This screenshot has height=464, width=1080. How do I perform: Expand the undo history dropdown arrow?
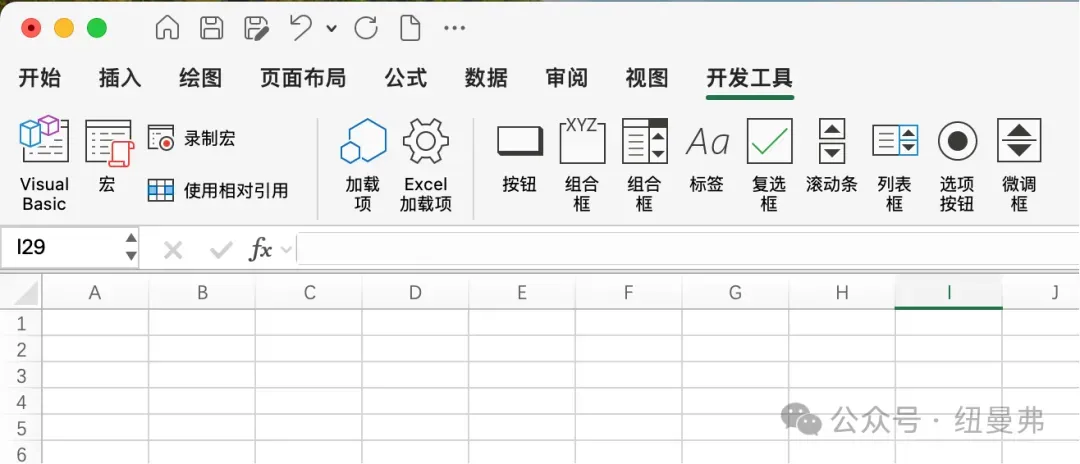click(x=331, y=29)
